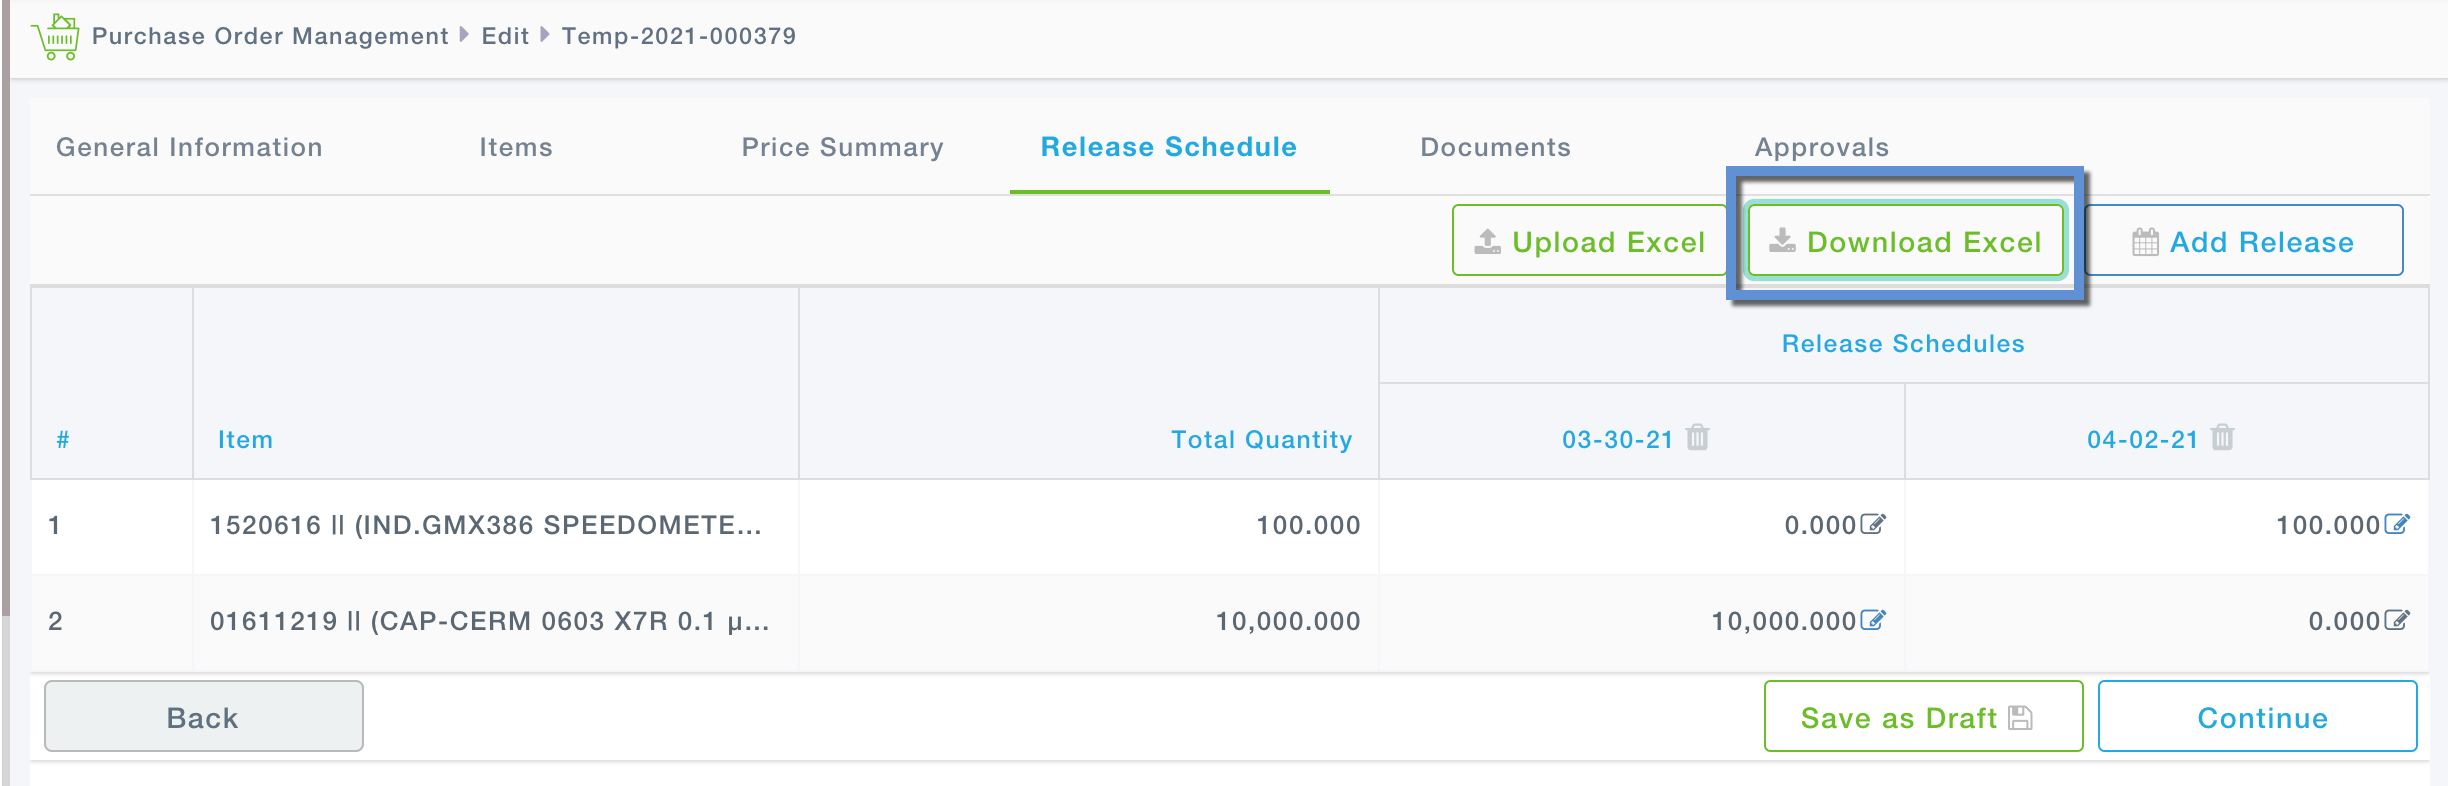Edit 04-02-21 quantity for item 1520616
The image size is (2448, 786).
(2396, 525)
